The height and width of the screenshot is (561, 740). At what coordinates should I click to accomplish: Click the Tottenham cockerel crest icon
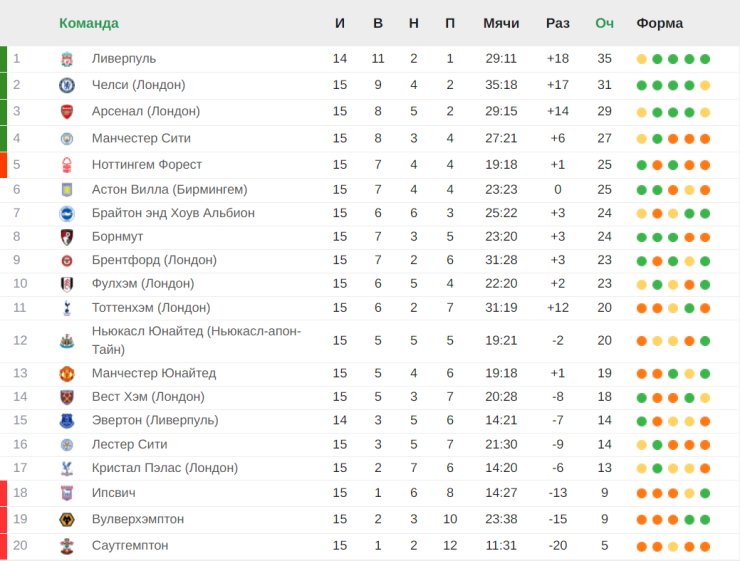click(x=67, y=308)
